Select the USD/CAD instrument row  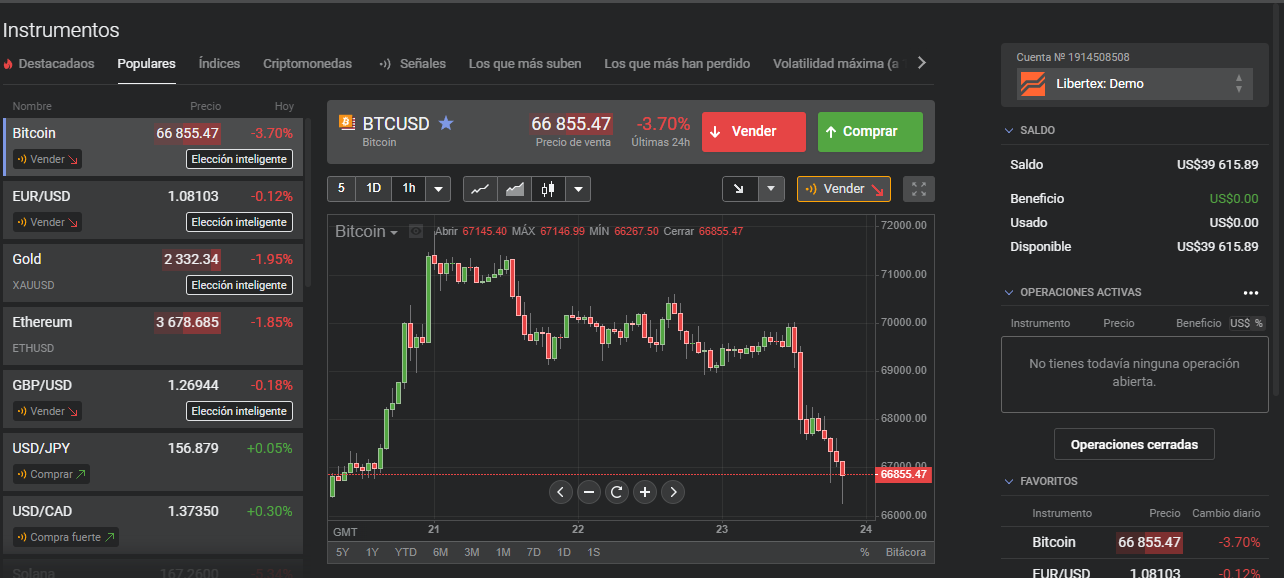tap(152, 524)
